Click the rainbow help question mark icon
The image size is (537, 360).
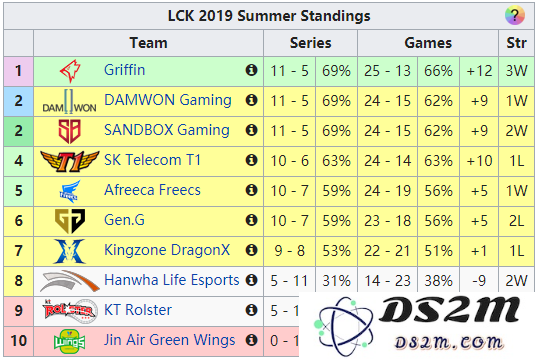click(x=514, y=15)
